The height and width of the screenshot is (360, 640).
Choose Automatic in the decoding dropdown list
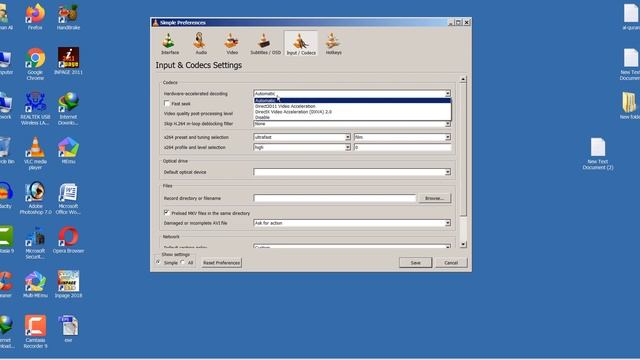coord(352,100)
